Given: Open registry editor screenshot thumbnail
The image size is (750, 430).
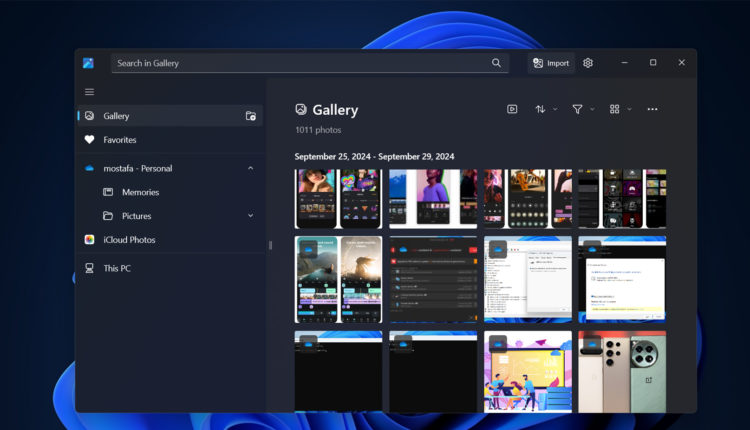Looking at the screenshot, I should [x=528, y=280].
